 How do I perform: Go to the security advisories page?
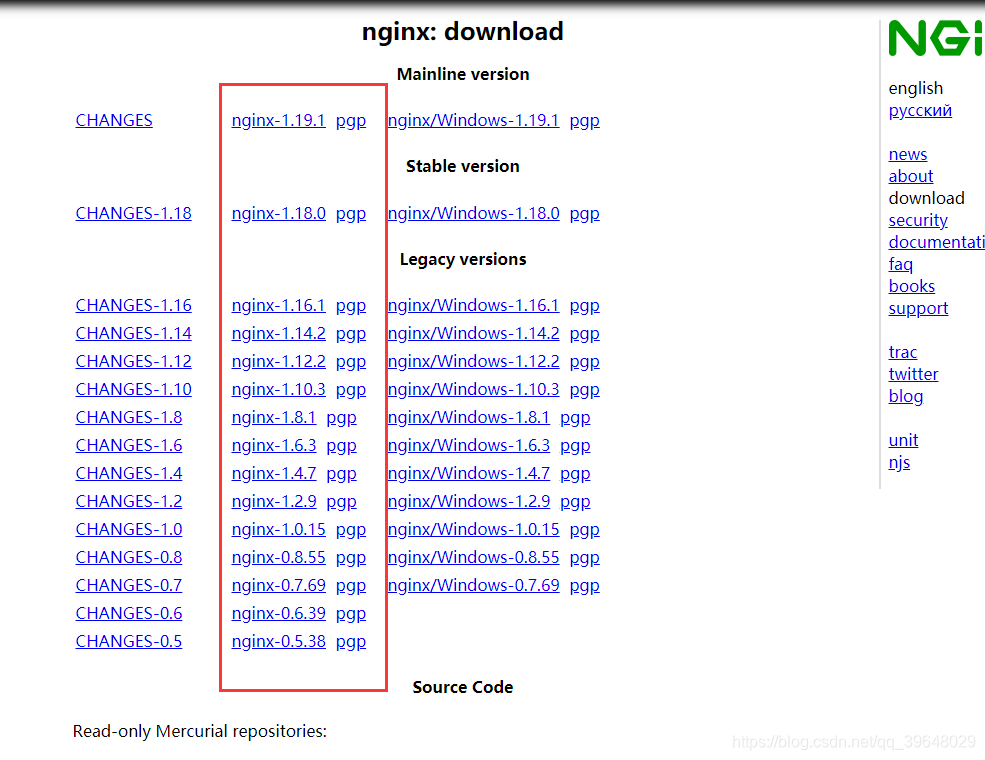tap(917, 220)
